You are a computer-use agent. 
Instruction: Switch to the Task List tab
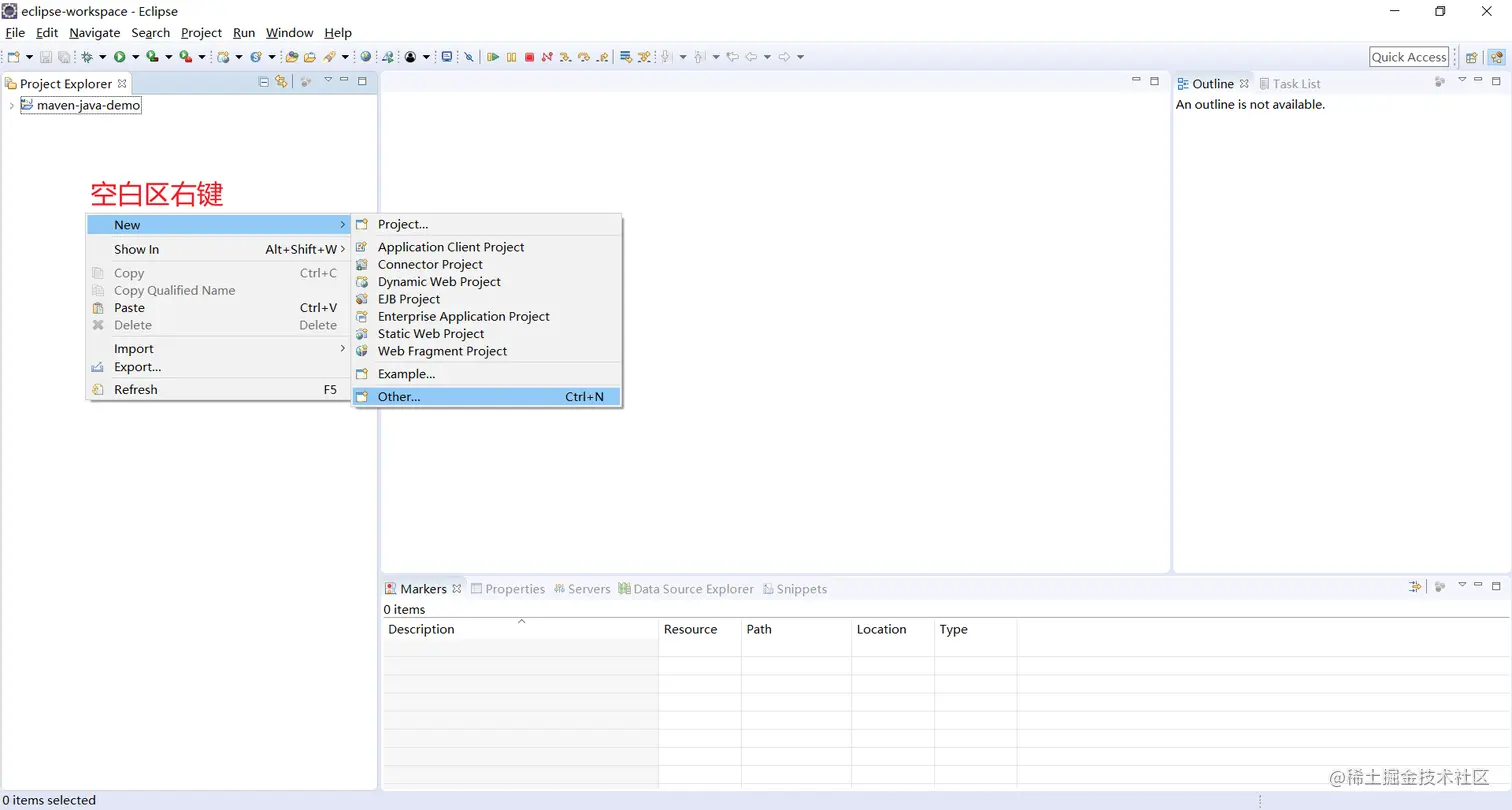[1290, 84]
